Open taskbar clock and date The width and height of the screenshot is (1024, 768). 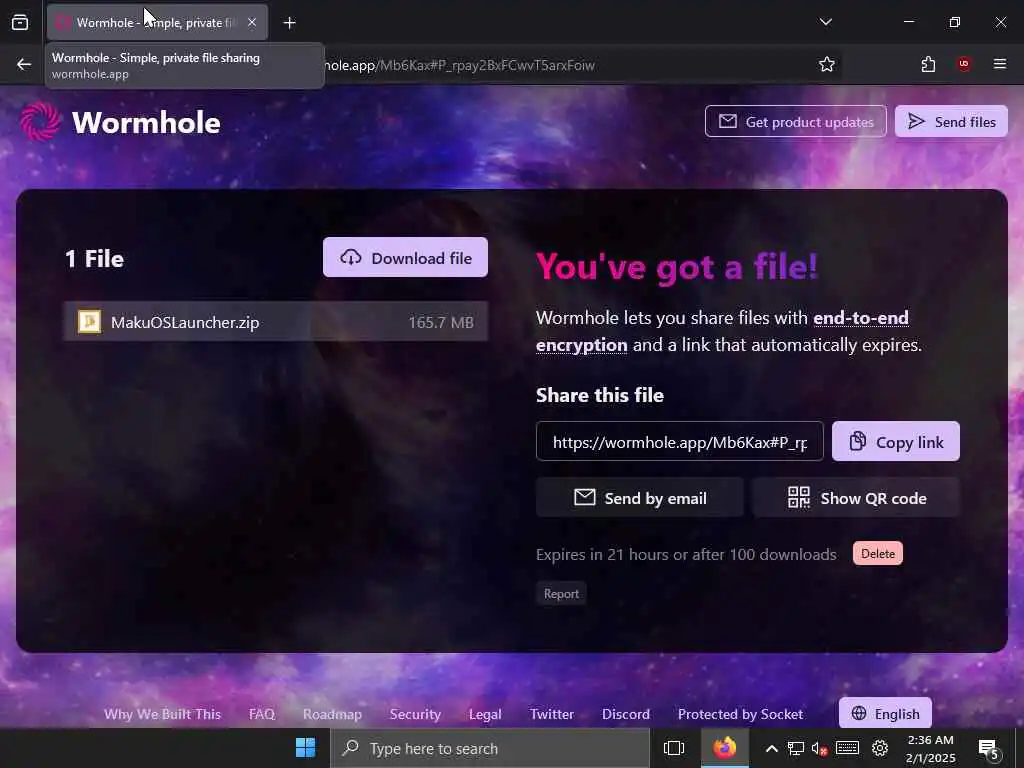(931, 749)
